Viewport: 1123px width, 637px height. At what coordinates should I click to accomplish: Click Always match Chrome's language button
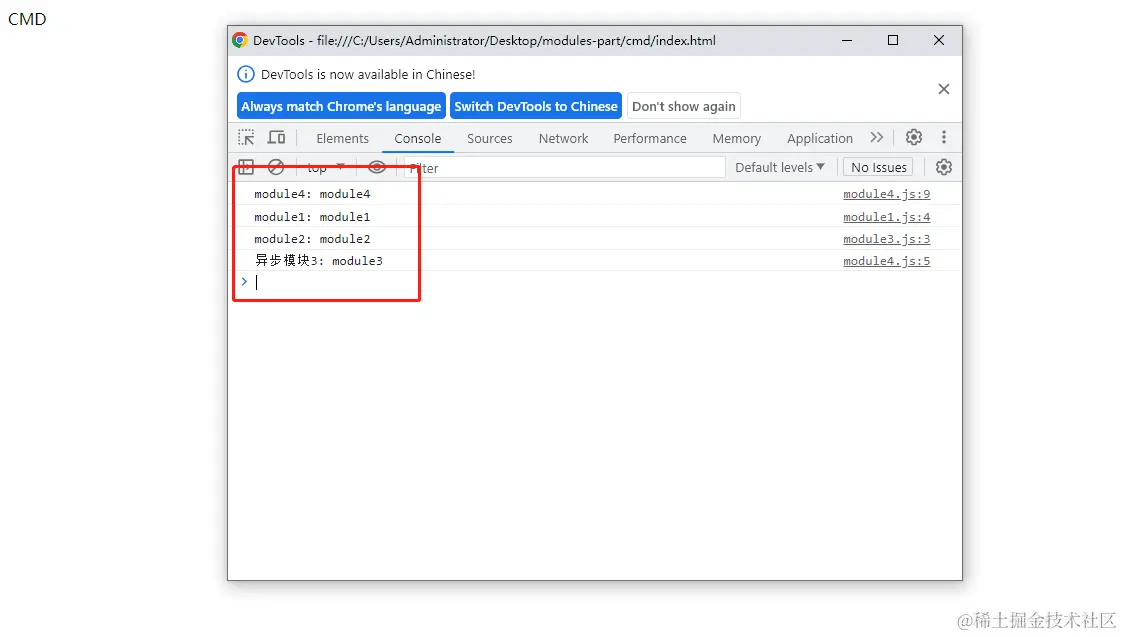tap(341, 106)
